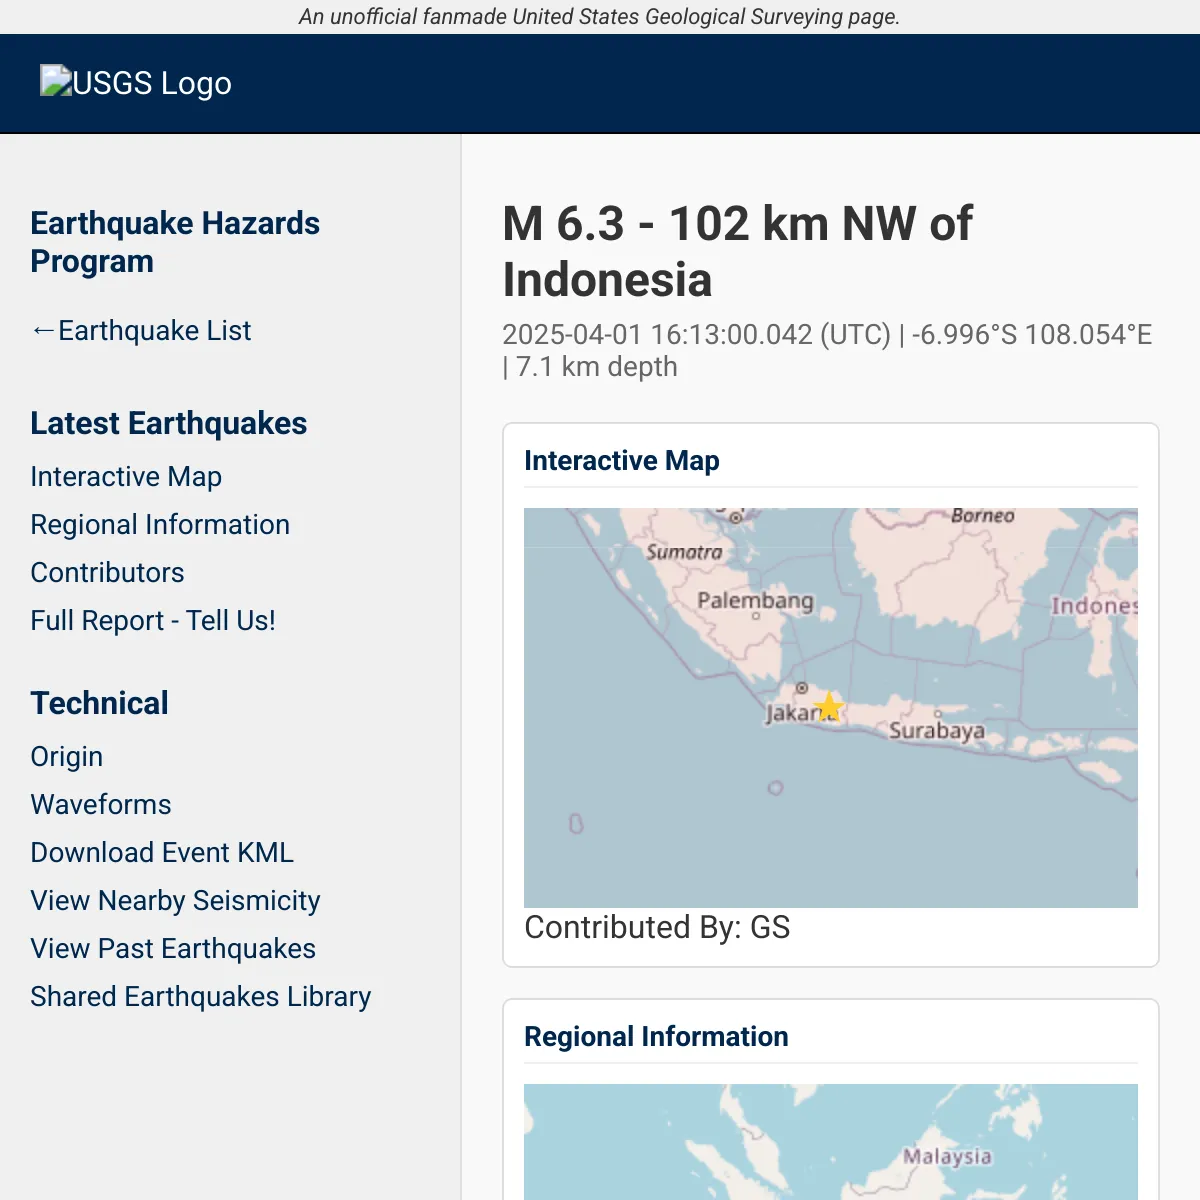
Task: Click the Regional Information card heading
Action: point(656,1037)
